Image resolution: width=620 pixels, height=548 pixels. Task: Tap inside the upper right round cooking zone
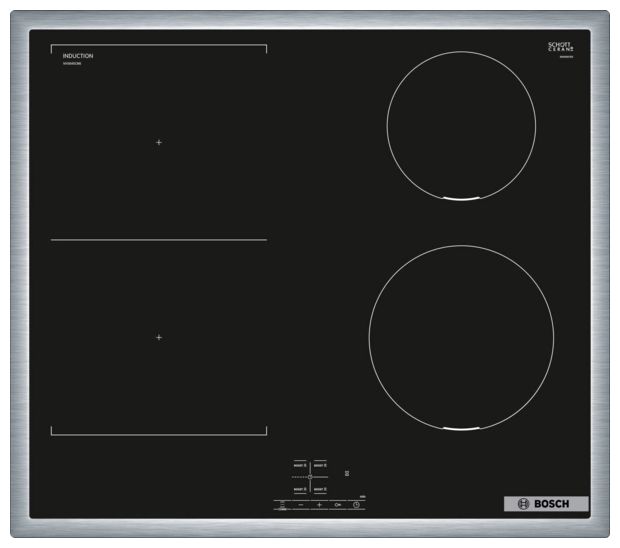pos(461,126)
